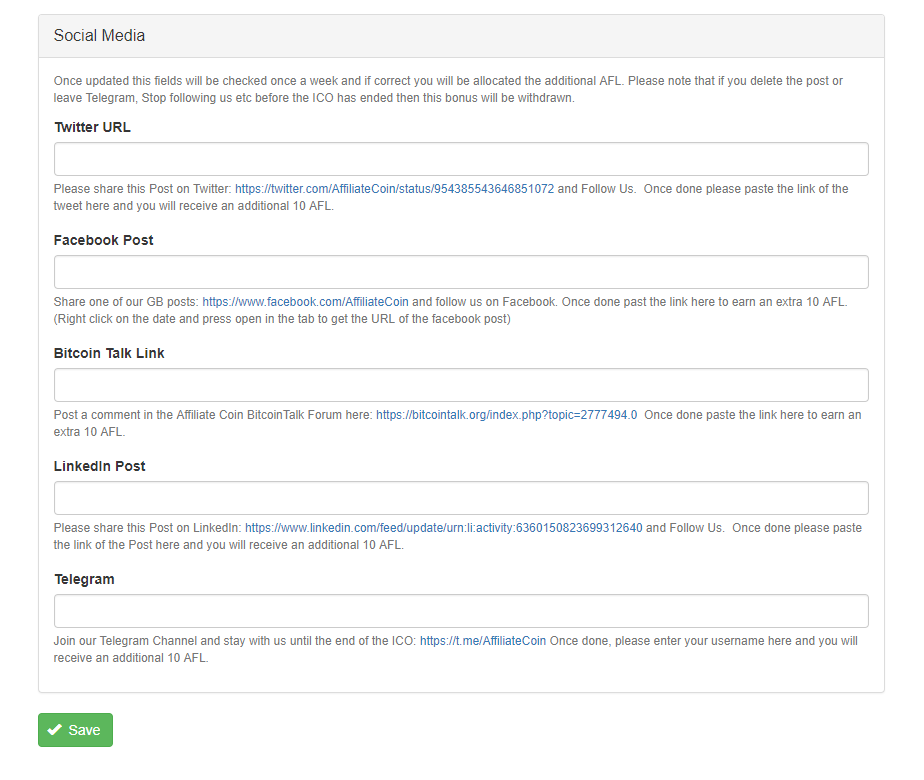The height and width of the screenshot is (780, 924).
Task: Click the Facebook Post field label
Action: [x=103, y=240]
